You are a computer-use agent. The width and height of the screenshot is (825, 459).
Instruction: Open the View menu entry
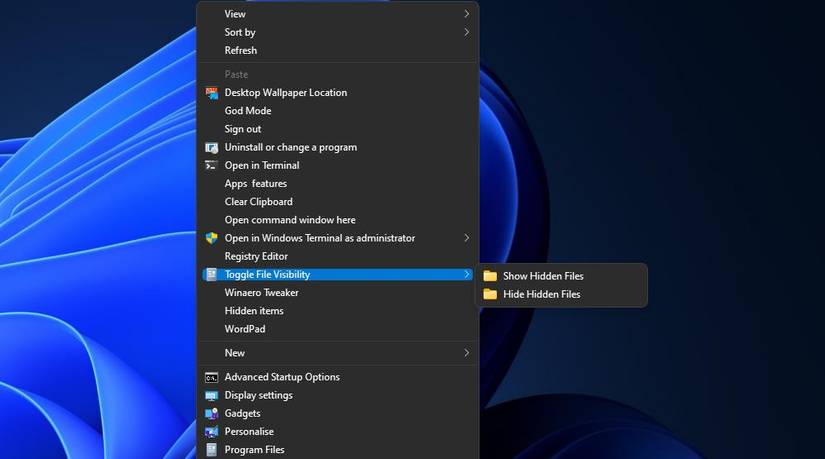coord(338,14)
